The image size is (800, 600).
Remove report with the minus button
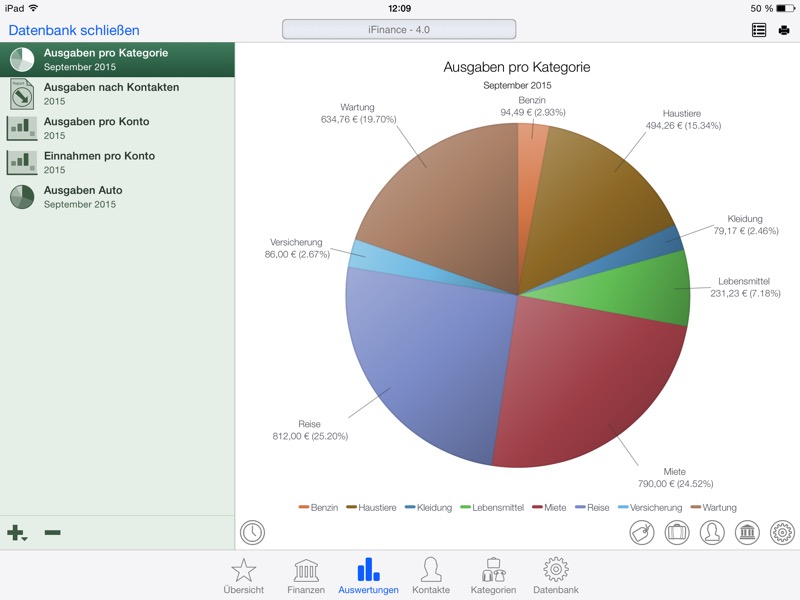(x=53, y=532)
